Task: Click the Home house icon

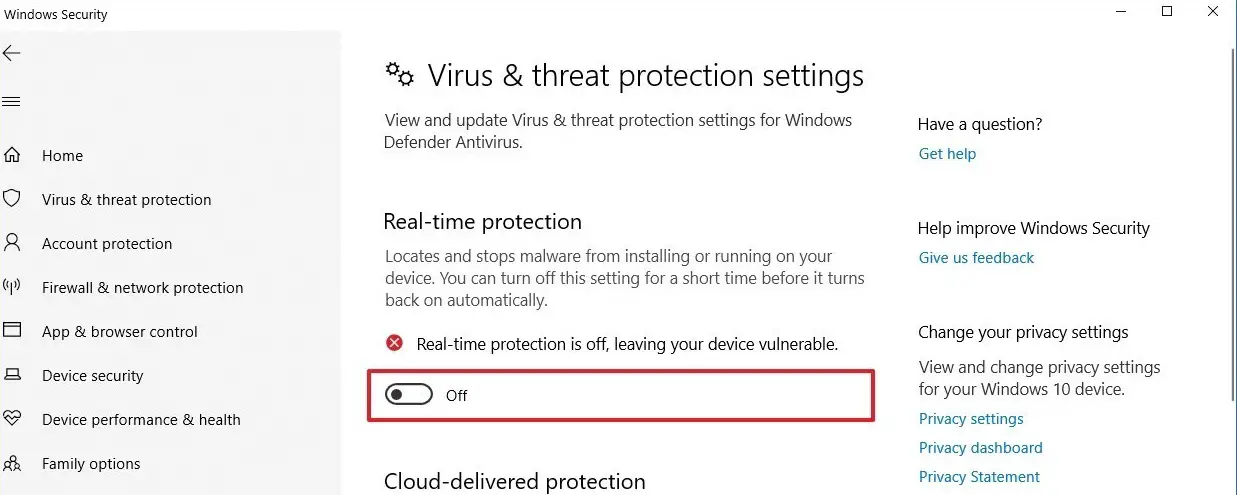Action: coord(12,155)
